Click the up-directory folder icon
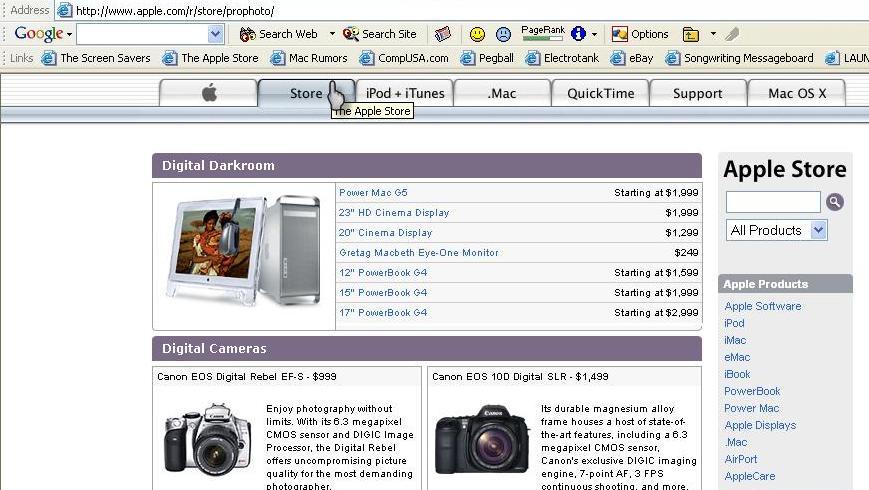 (691, 34)
